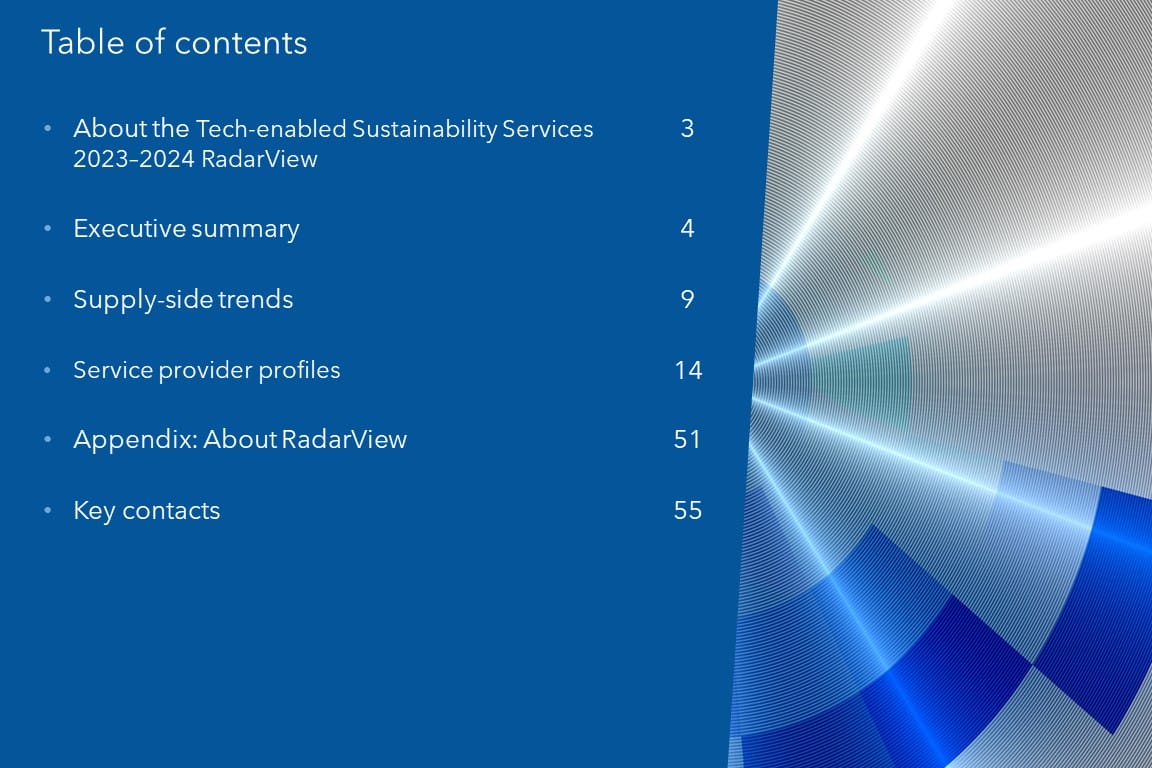This screenshot has height=768, width=1152.
Task: Go to the Executive summary section
Action: [x=186, y=229]
